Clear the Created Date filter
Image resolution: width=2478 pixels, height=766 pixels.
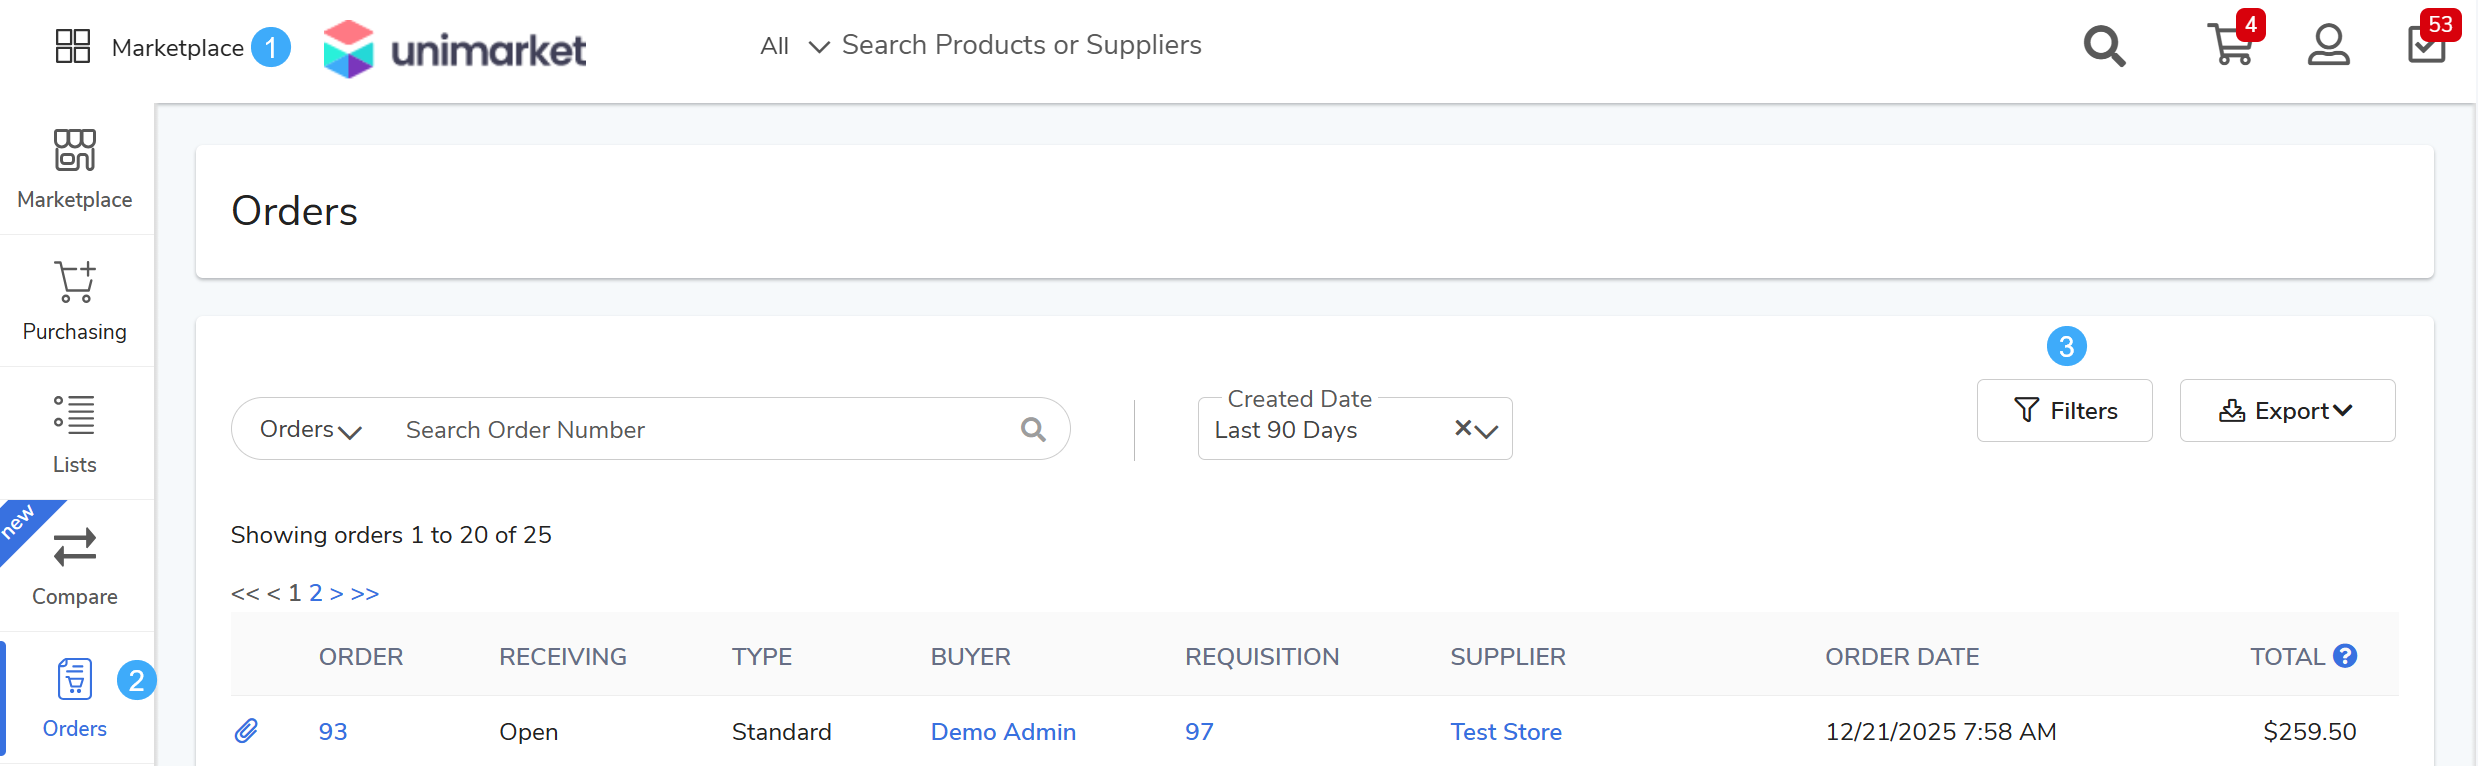pos(1463,429)
